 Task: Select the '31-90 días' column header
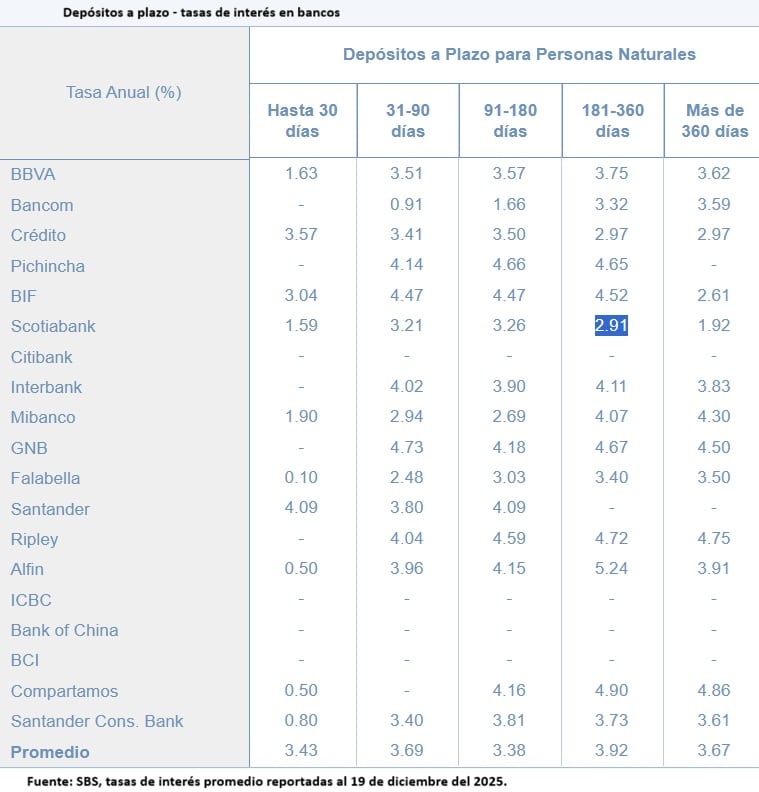point(407,121)
